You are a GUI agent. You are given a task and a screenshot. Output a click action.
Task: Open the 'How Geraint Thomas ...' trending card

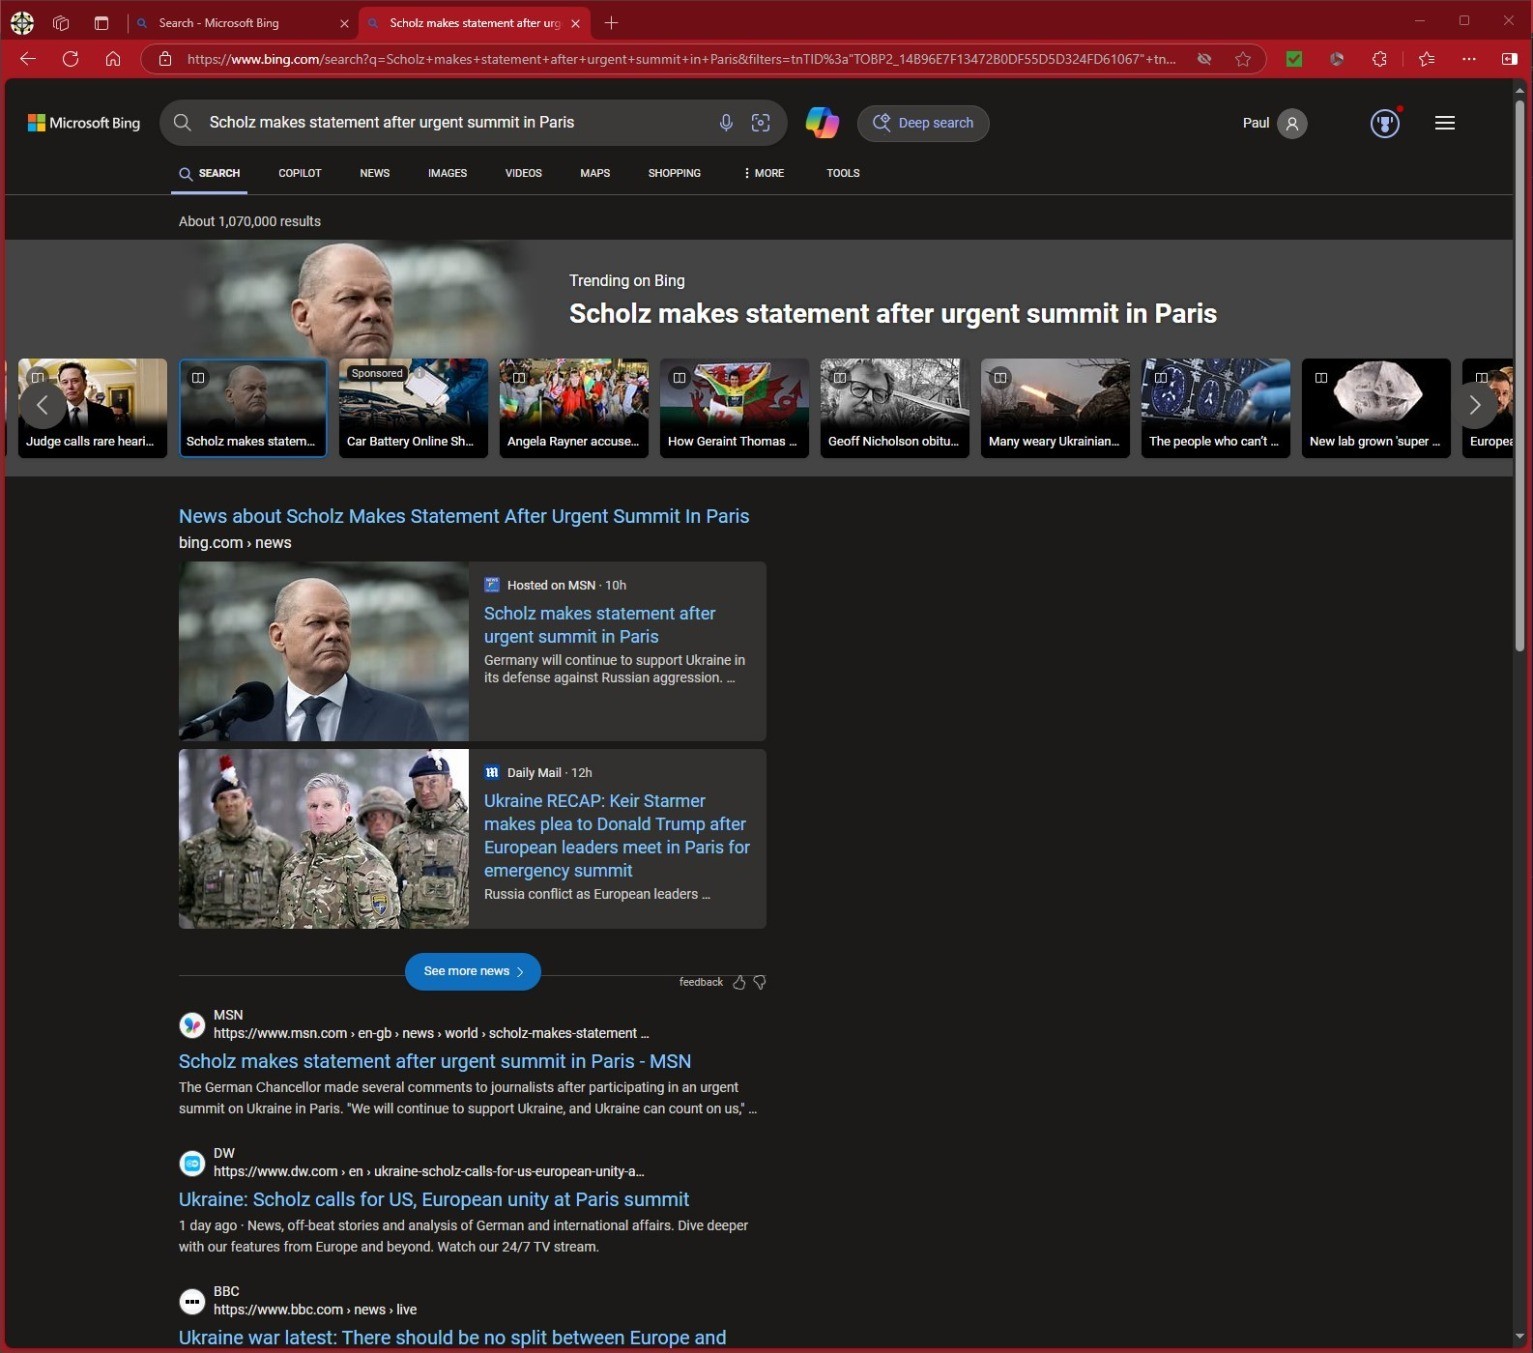coord(734,408)
